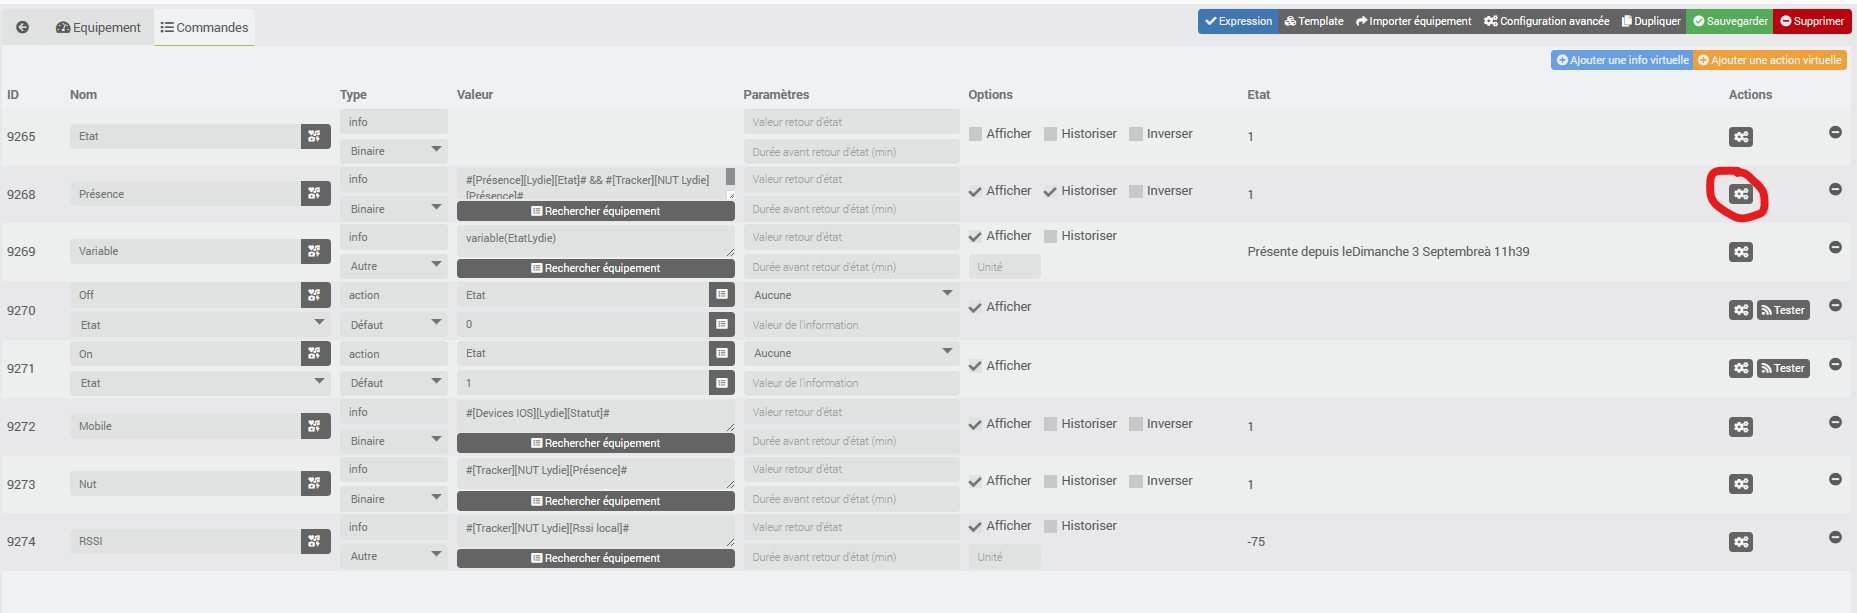Click list icon beside Off action value 0
Image resolution: width=1857 pixels, height=613 pixels.
click(x=721, y=324)
